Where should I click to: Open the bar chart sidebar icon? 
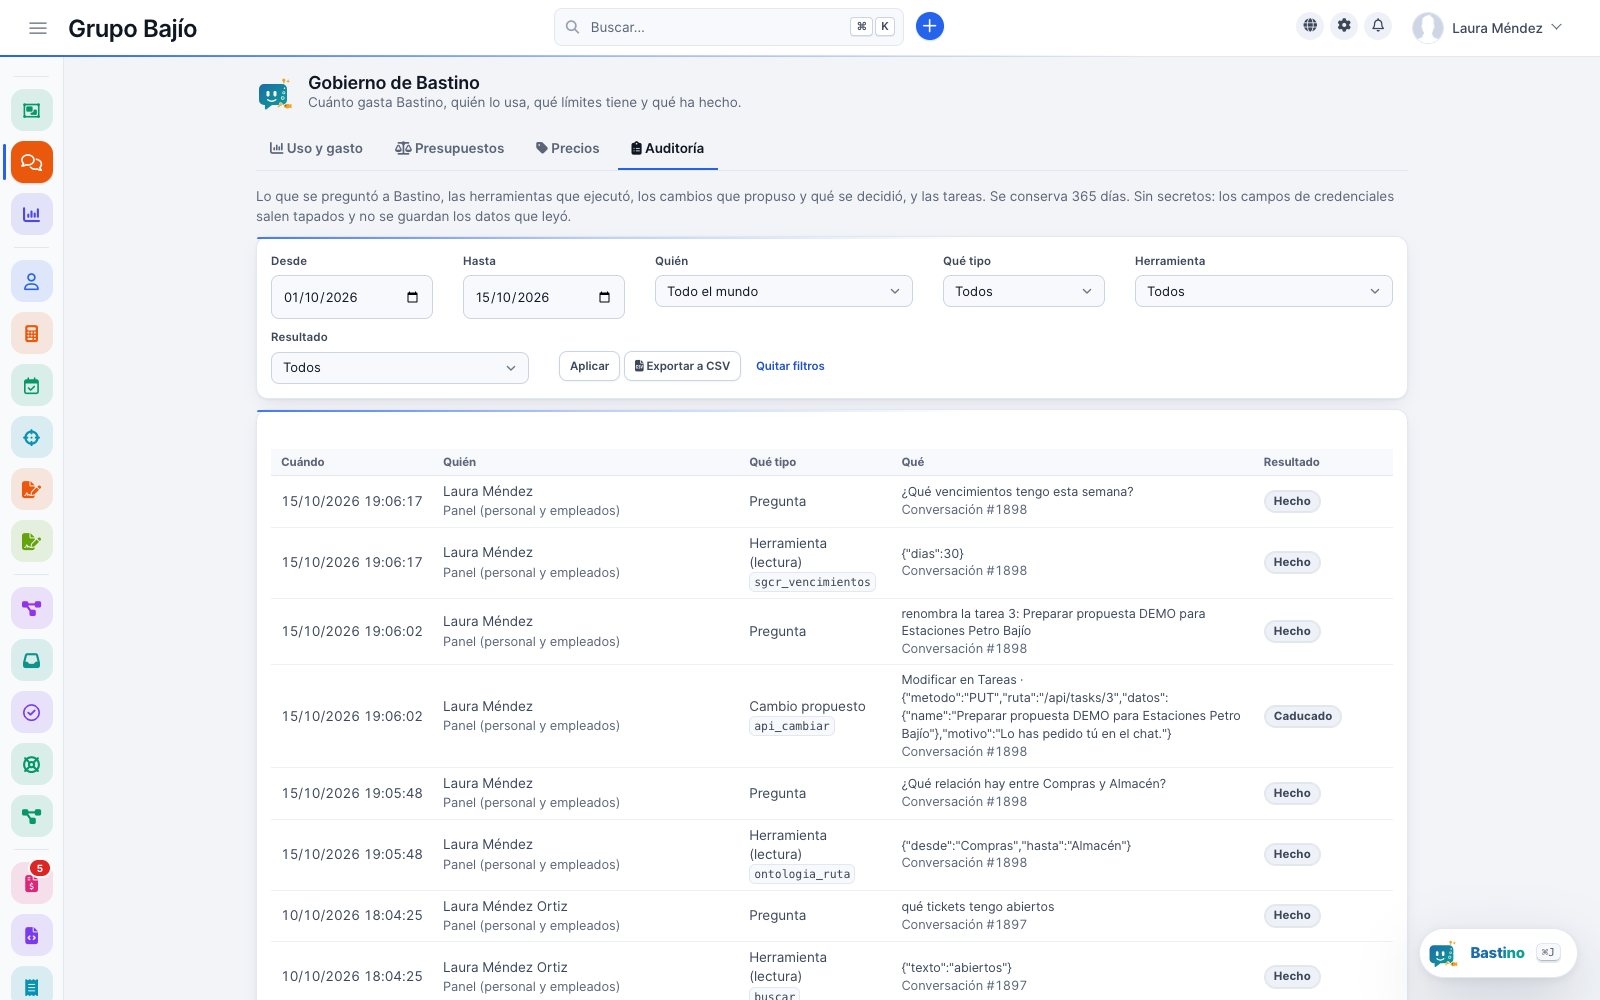(32, 214)
